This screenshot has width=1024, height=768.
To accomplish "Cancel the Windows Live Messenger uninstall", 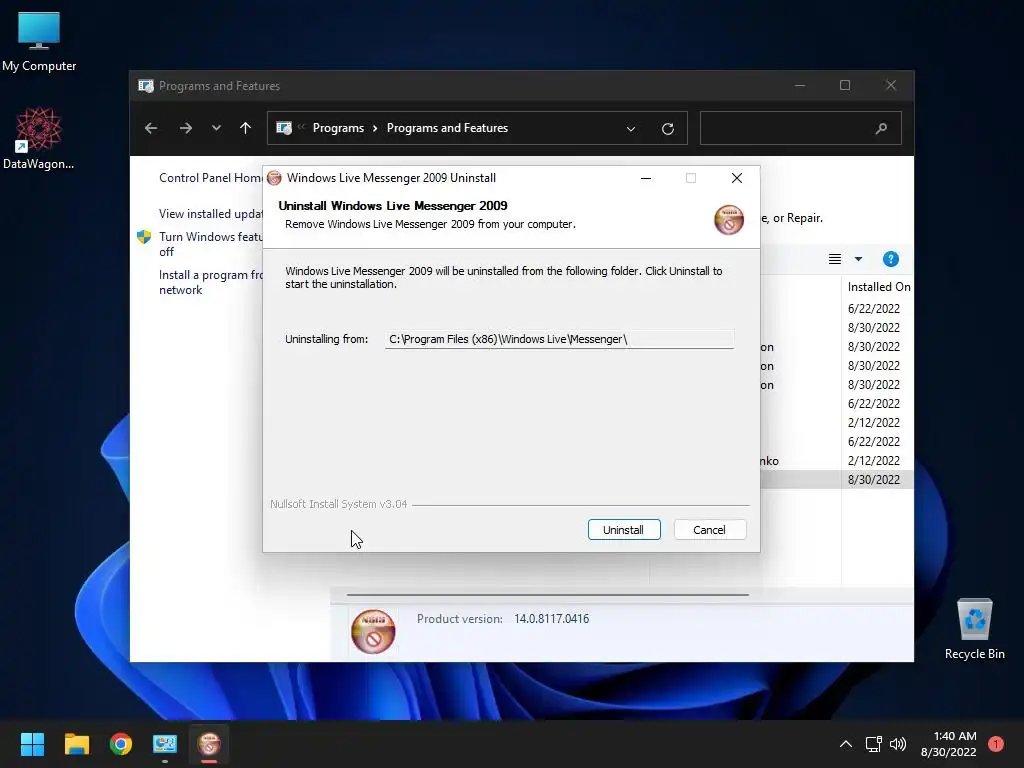I will pos(709,530).
